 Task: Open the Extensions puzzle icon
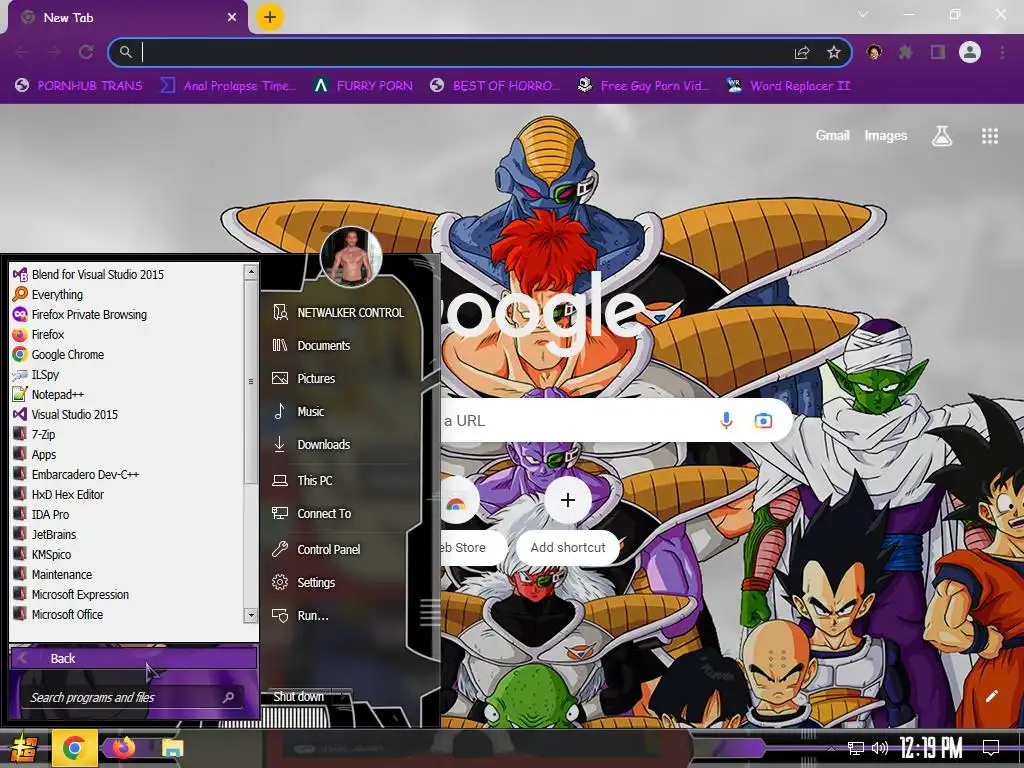(906, 52)
